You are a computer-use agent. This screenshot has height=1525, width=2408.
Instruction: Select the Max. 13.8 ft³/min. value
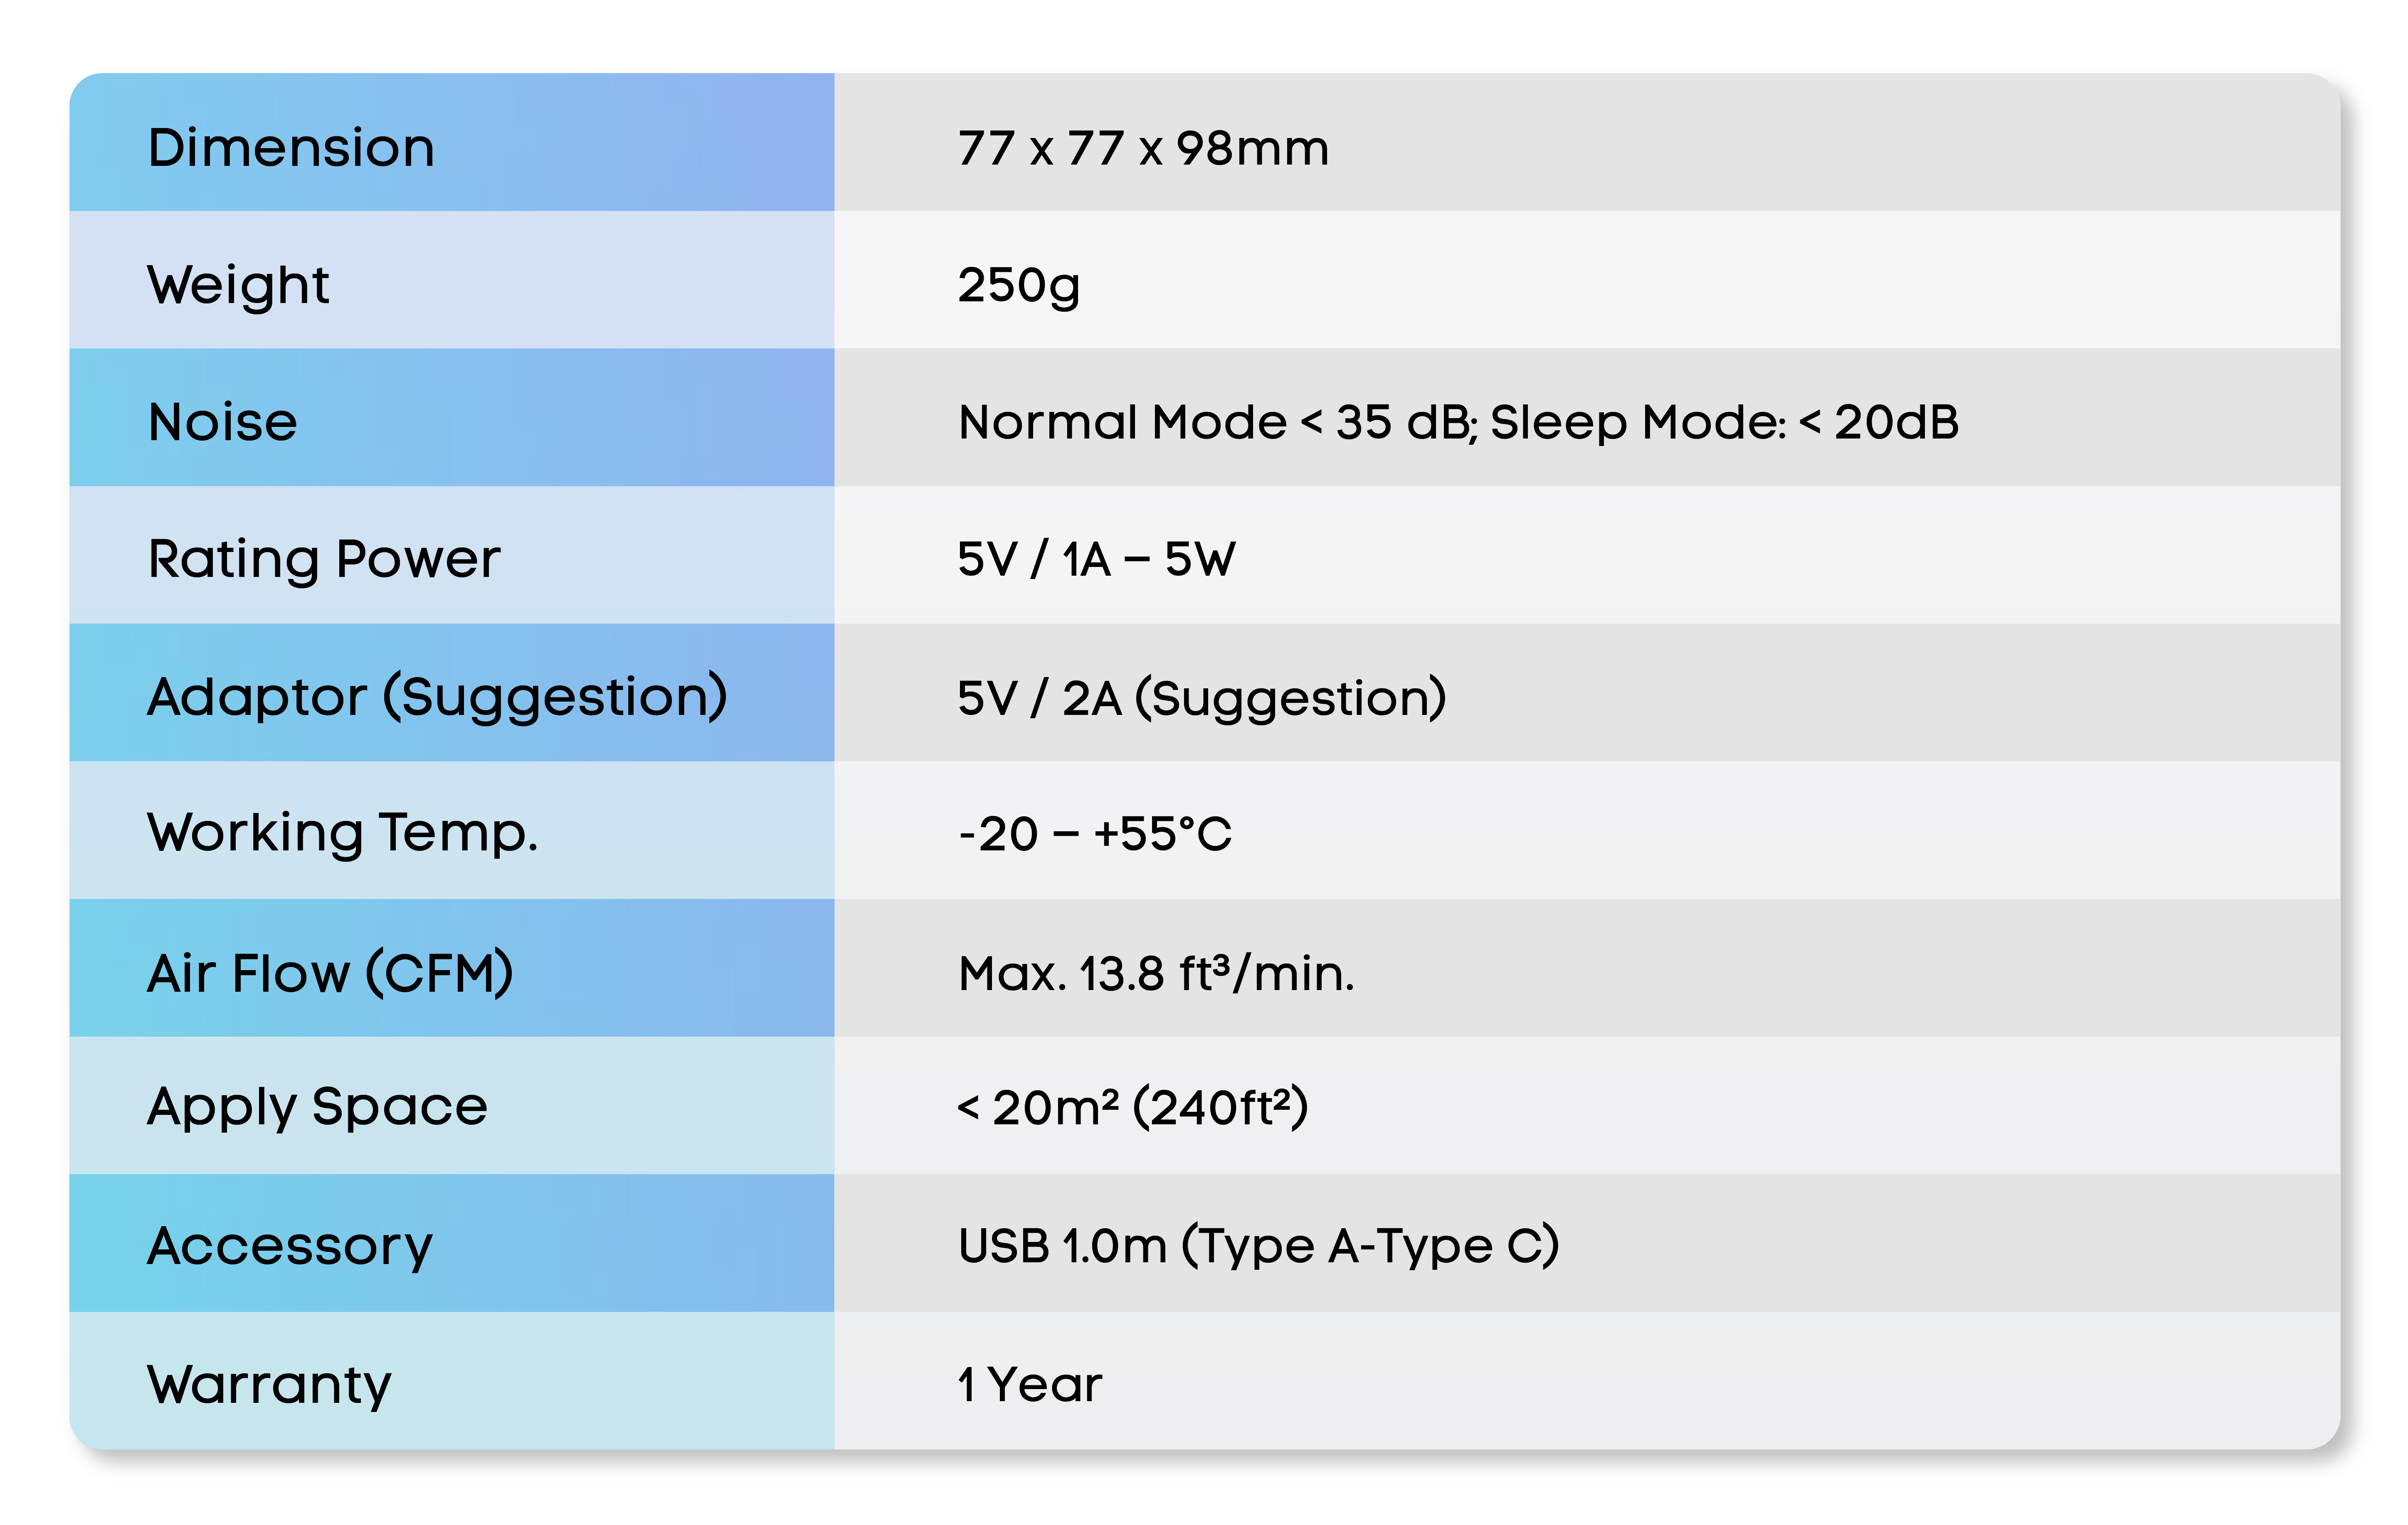pos(1156,973)
